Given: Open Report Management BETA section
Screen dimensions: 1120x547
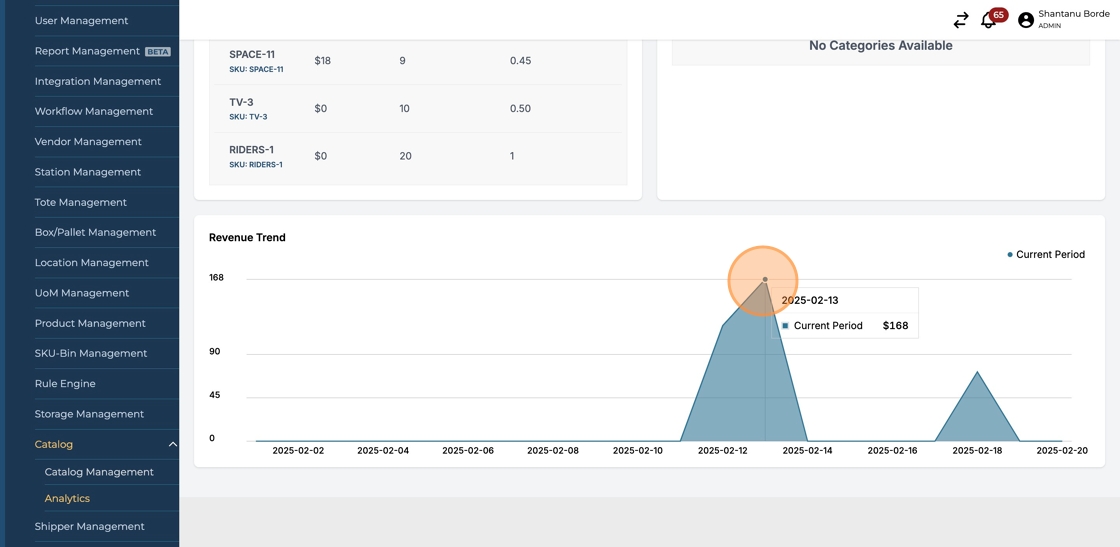Looking at the screenshot, I should (87, 51).
